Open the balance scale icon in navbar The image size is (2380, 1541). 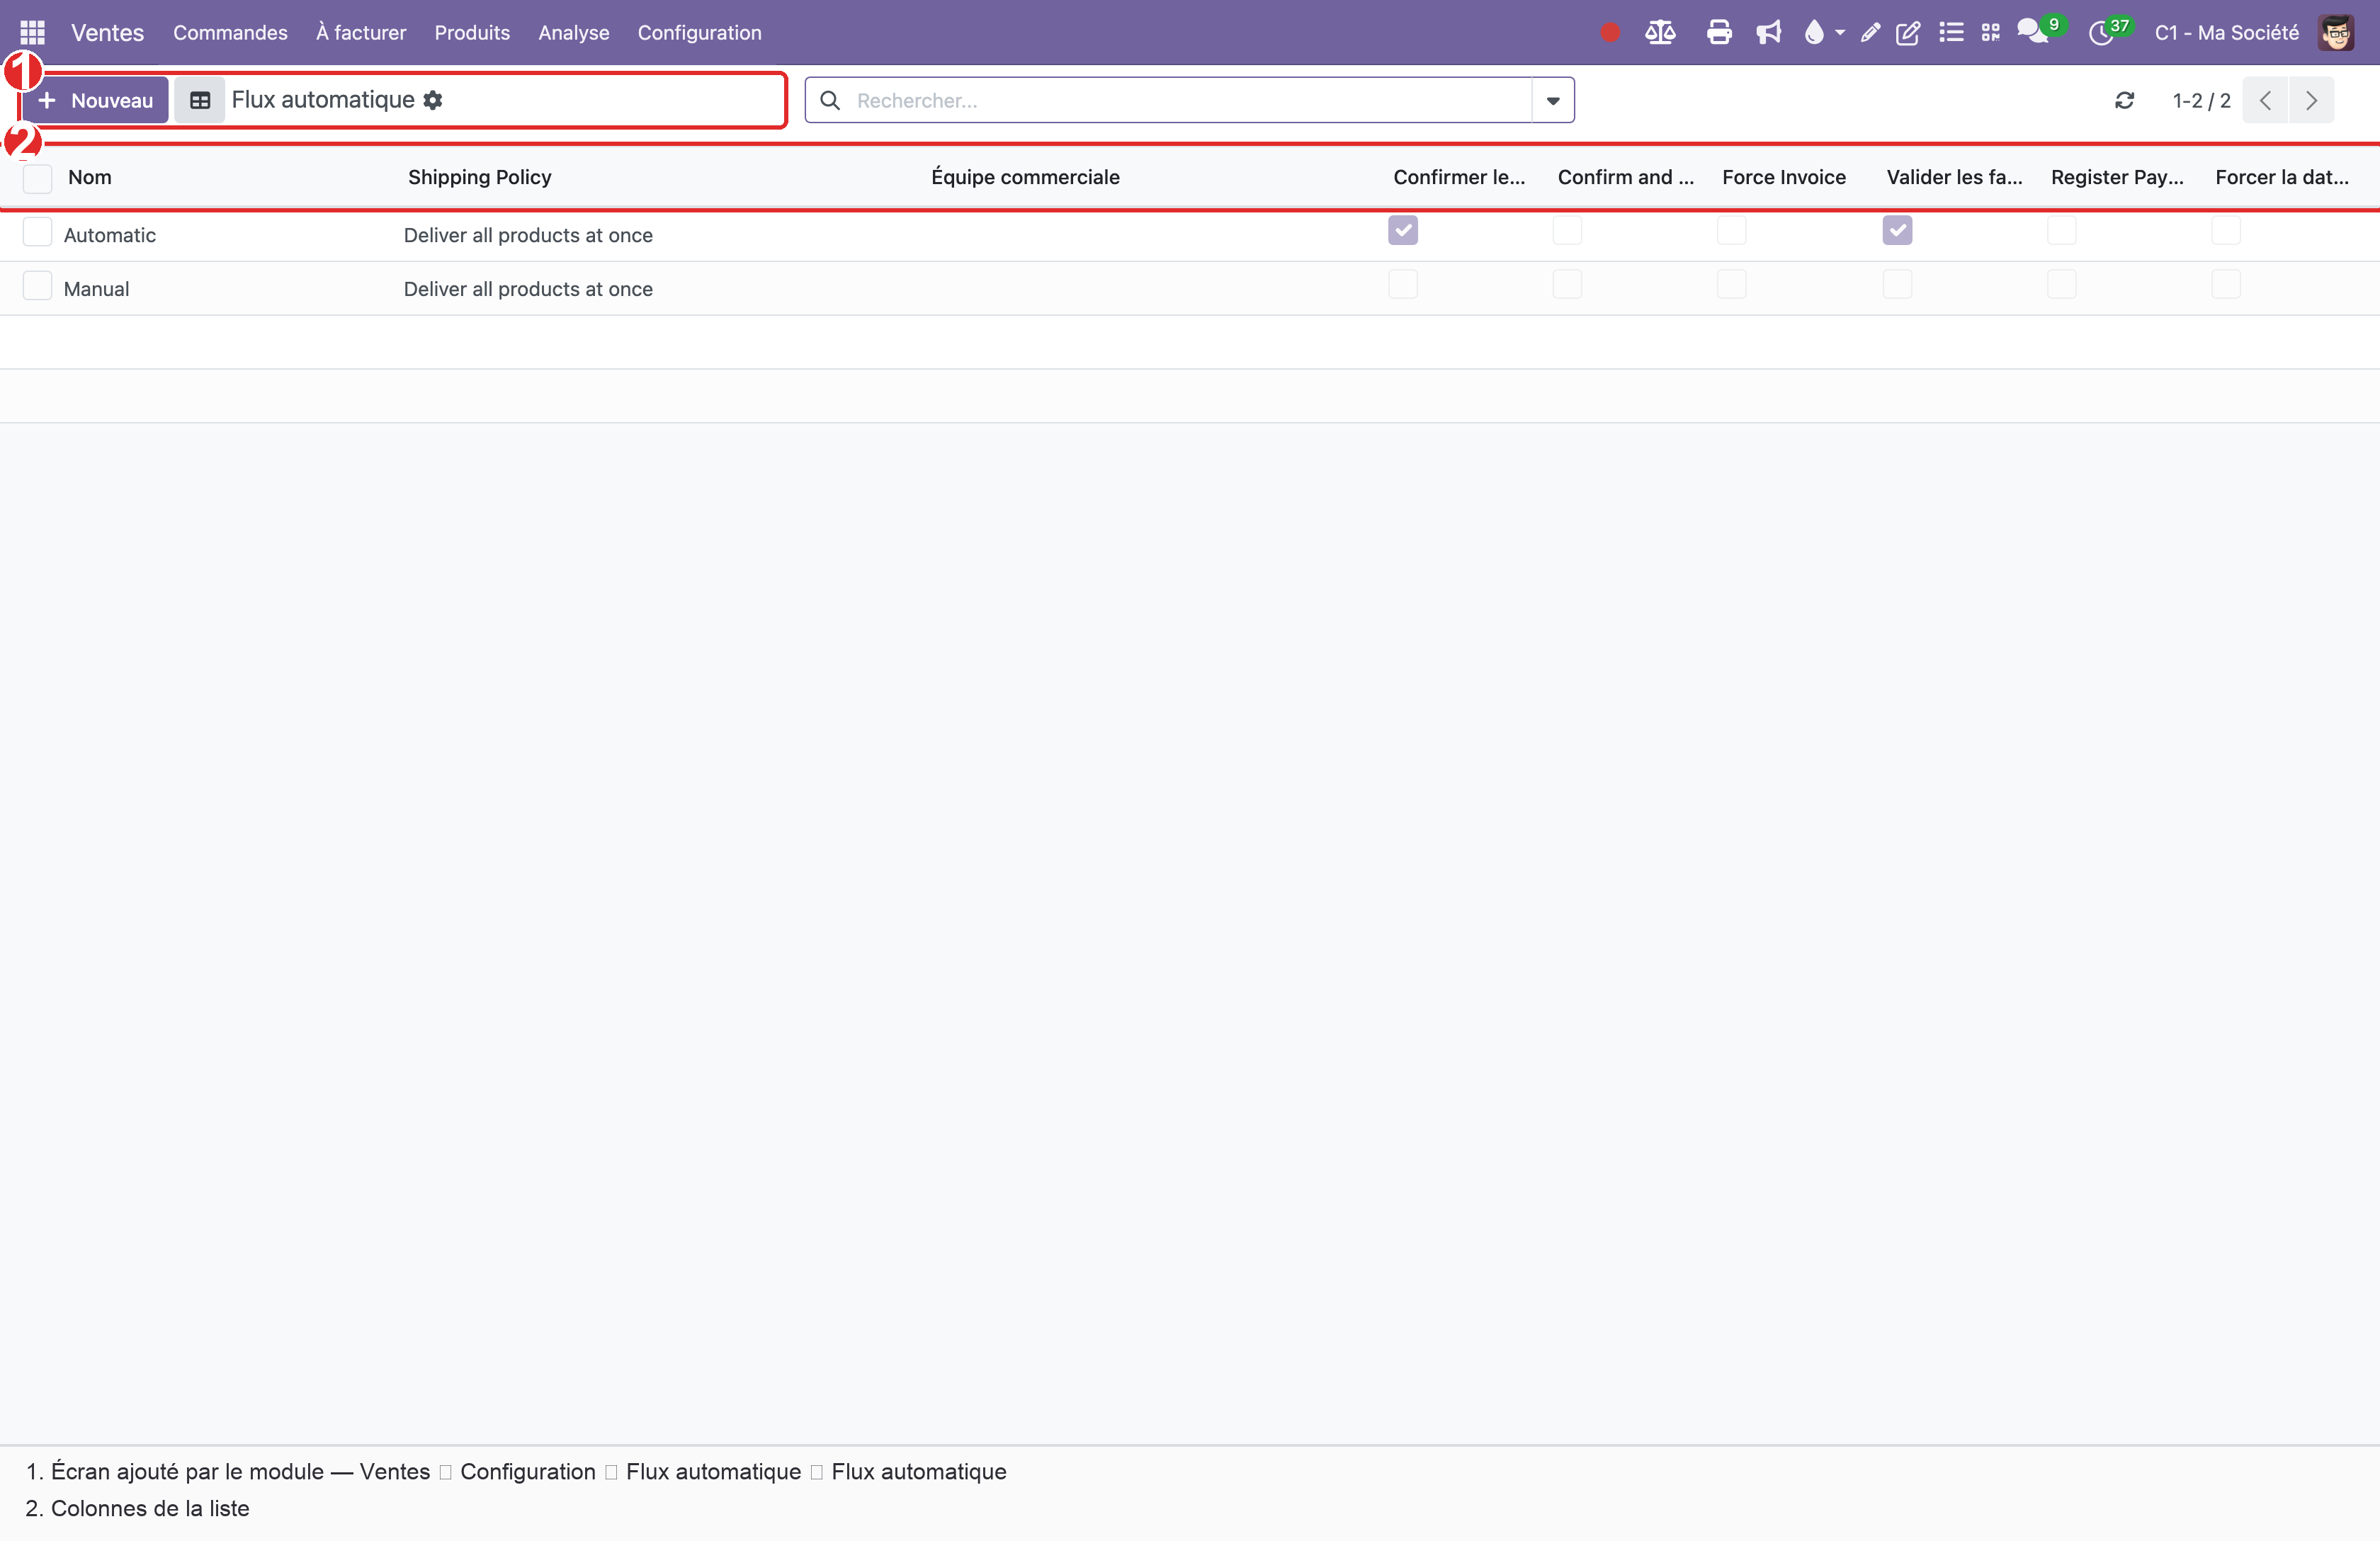tap(1660, 33)
